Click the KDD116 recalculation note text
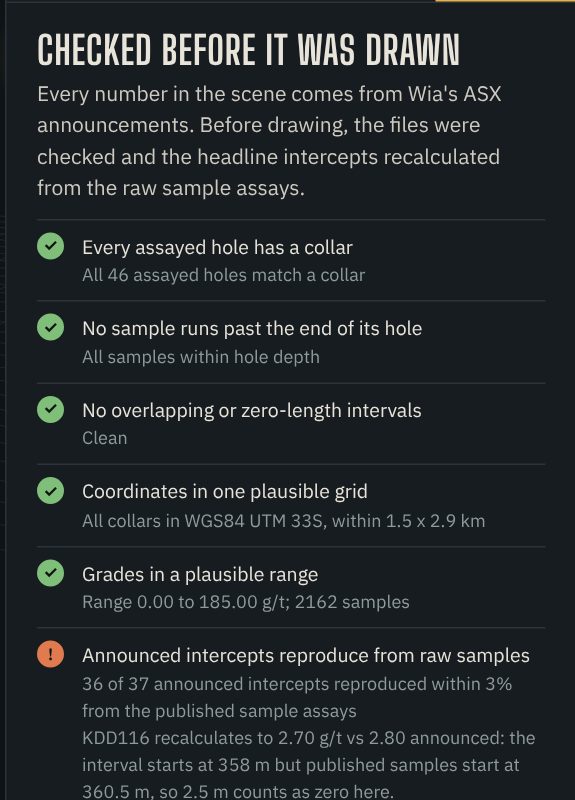Viewport: 575px width, 800px height. pos(309,765)
